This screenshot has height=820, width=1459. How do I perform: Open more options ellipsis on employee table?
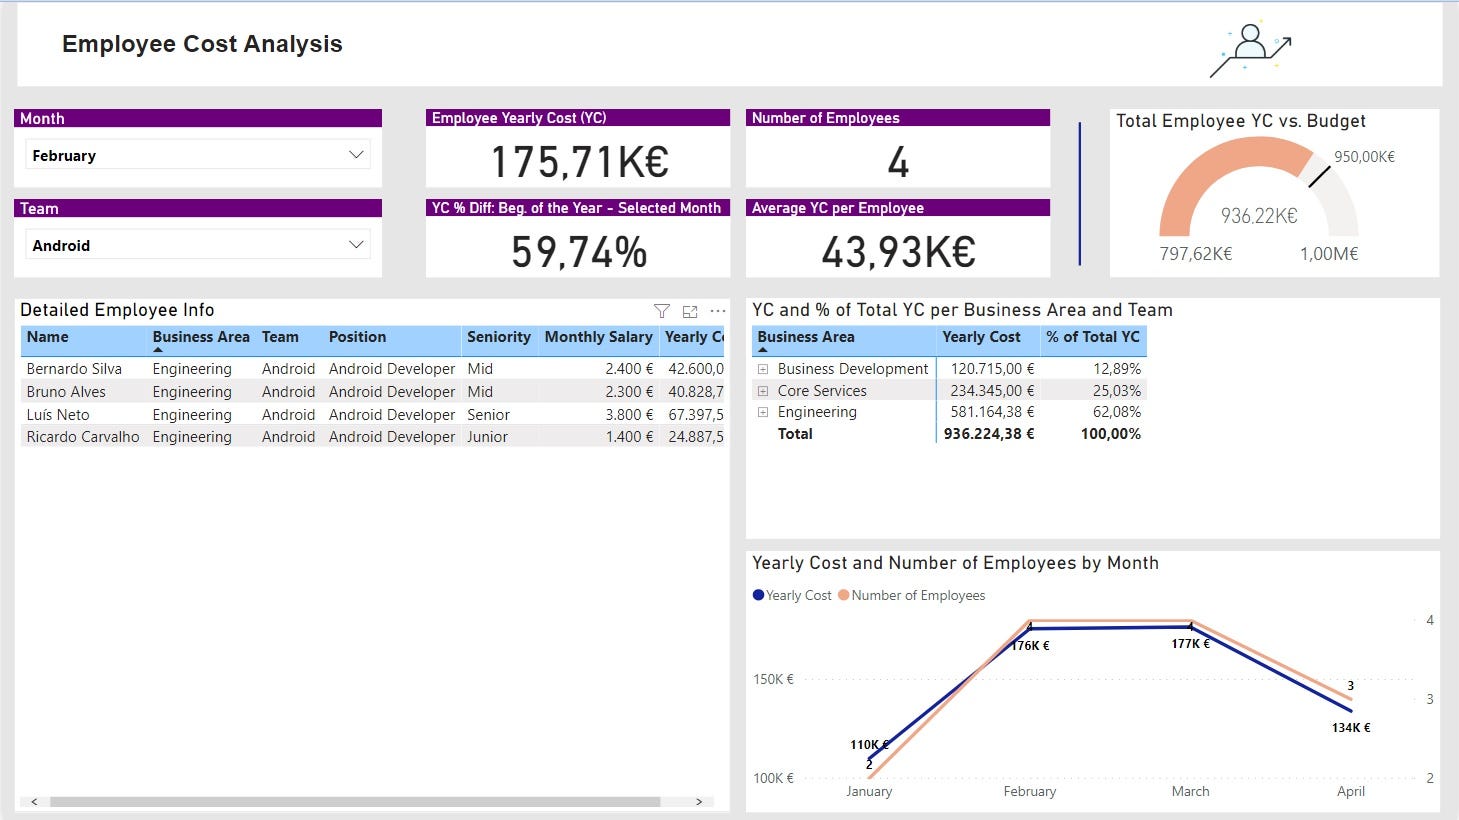[718, 311]
